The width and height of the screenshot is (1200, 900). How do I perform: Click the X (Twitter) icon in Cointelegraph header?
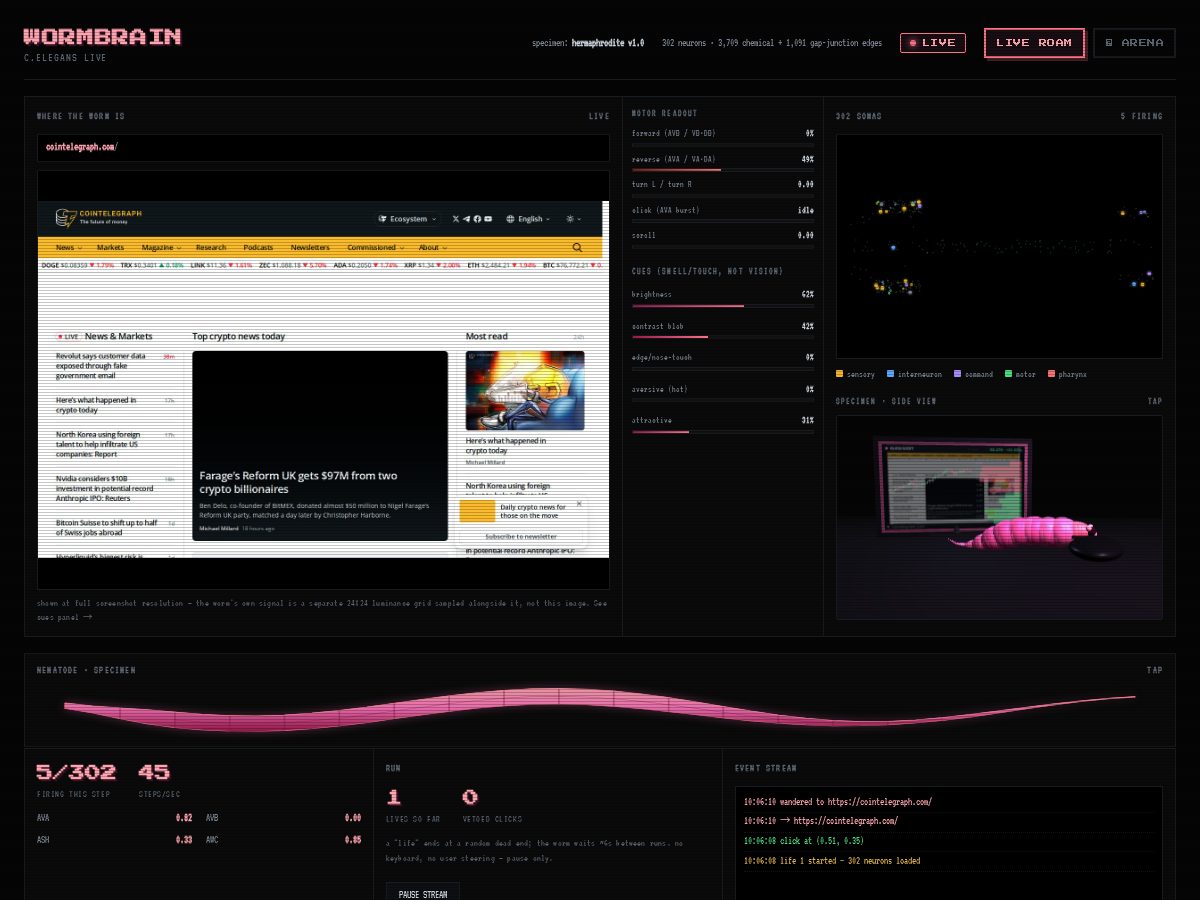click(x=456, y=219)
